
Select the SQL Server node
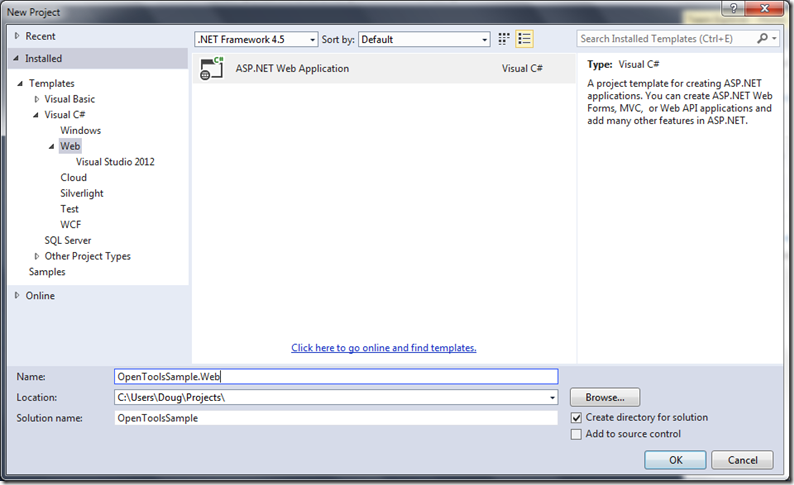68,240
